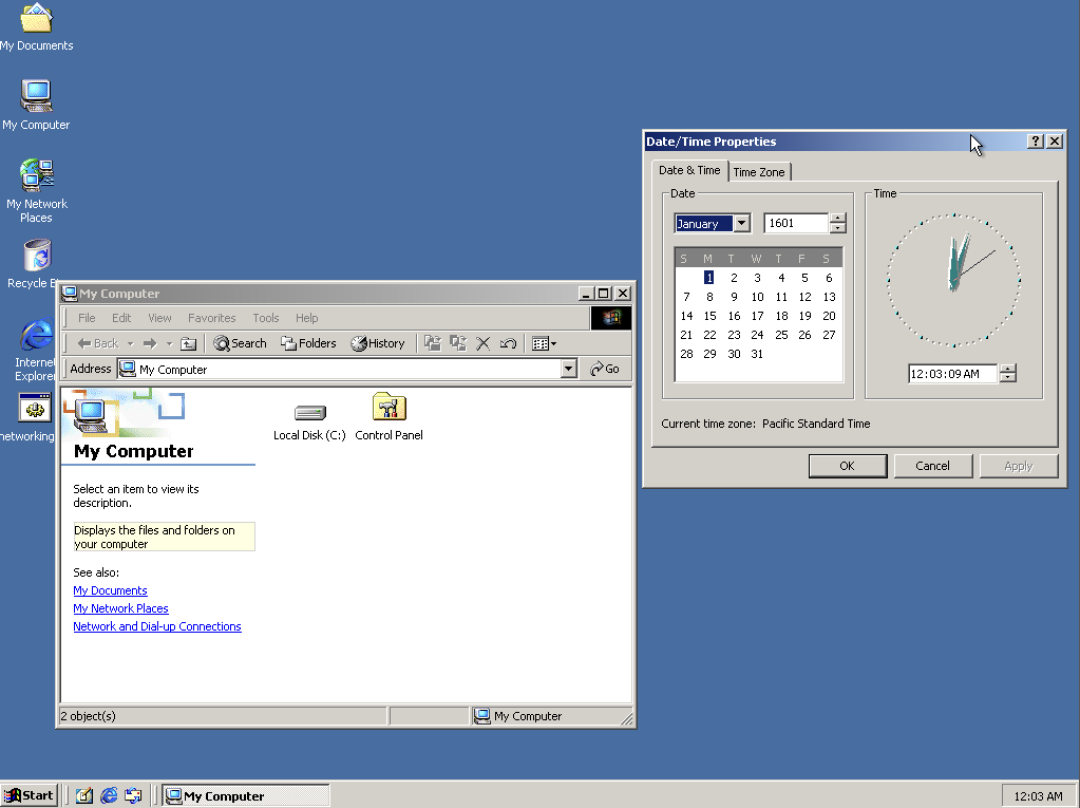Select day 15 in the calendar
The height and width of the screenshot is (808, 1080).
pyautogui.click(x=709, y=315)
